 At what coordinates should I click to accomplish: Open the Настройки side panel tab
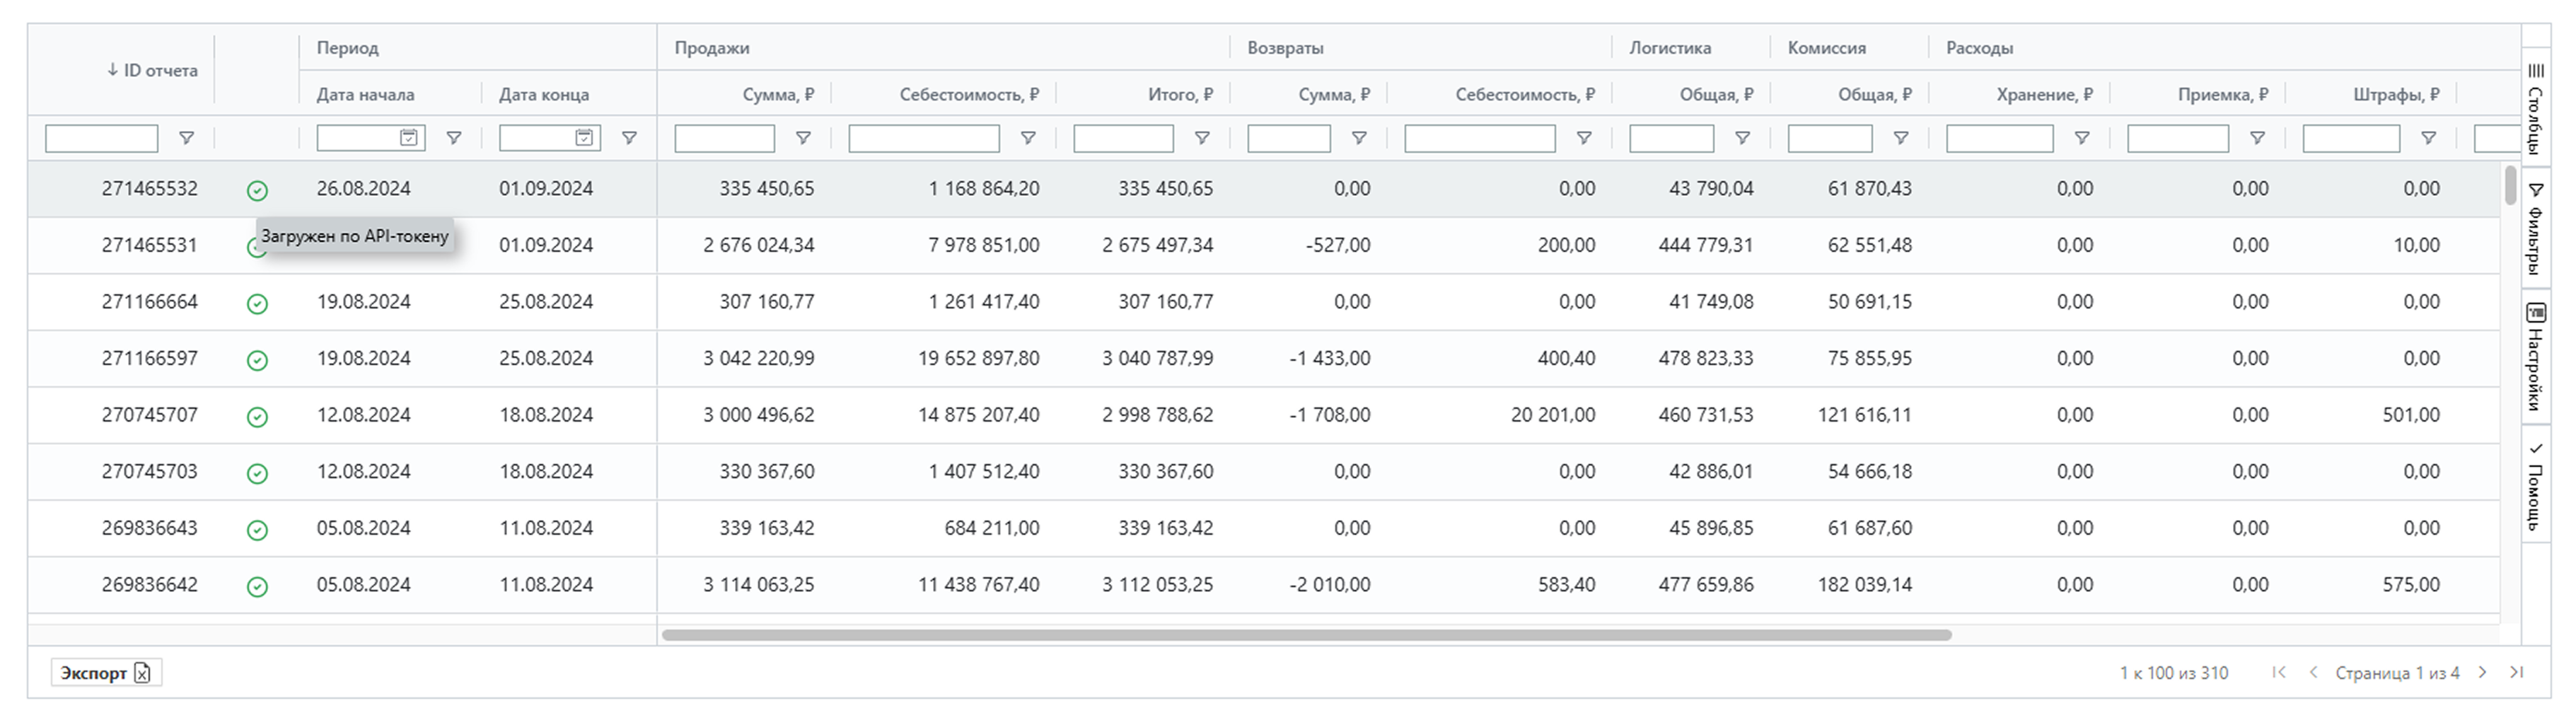pyautogui.click(x=2535, y=357)
